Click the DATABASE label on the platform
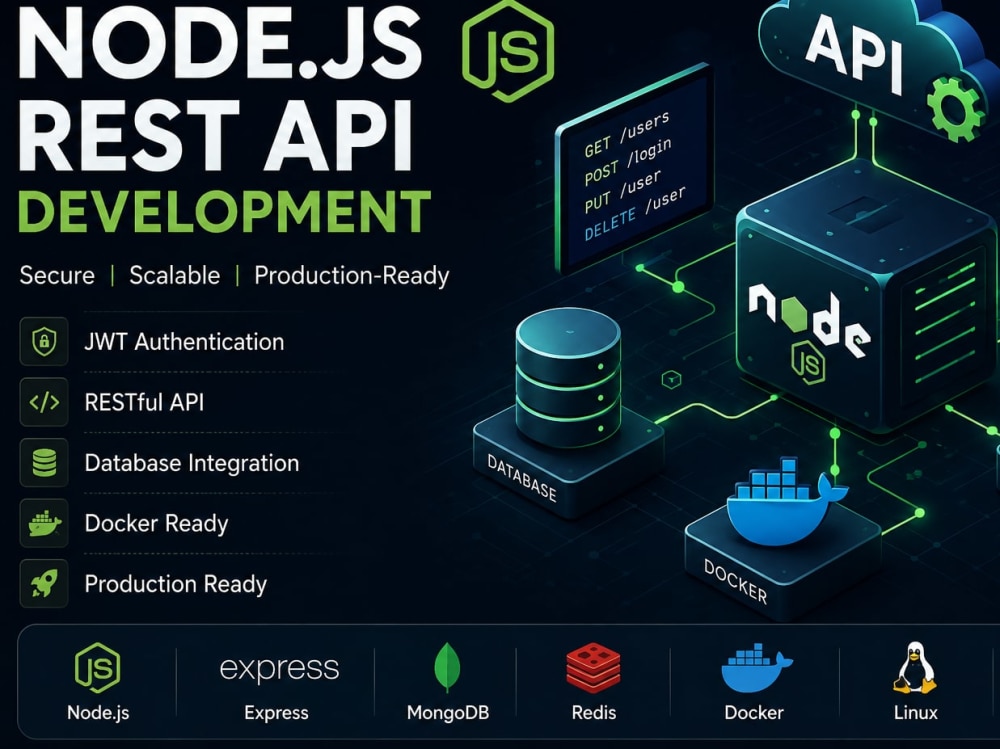The image size is (1000, 749). tap(522, 478)
